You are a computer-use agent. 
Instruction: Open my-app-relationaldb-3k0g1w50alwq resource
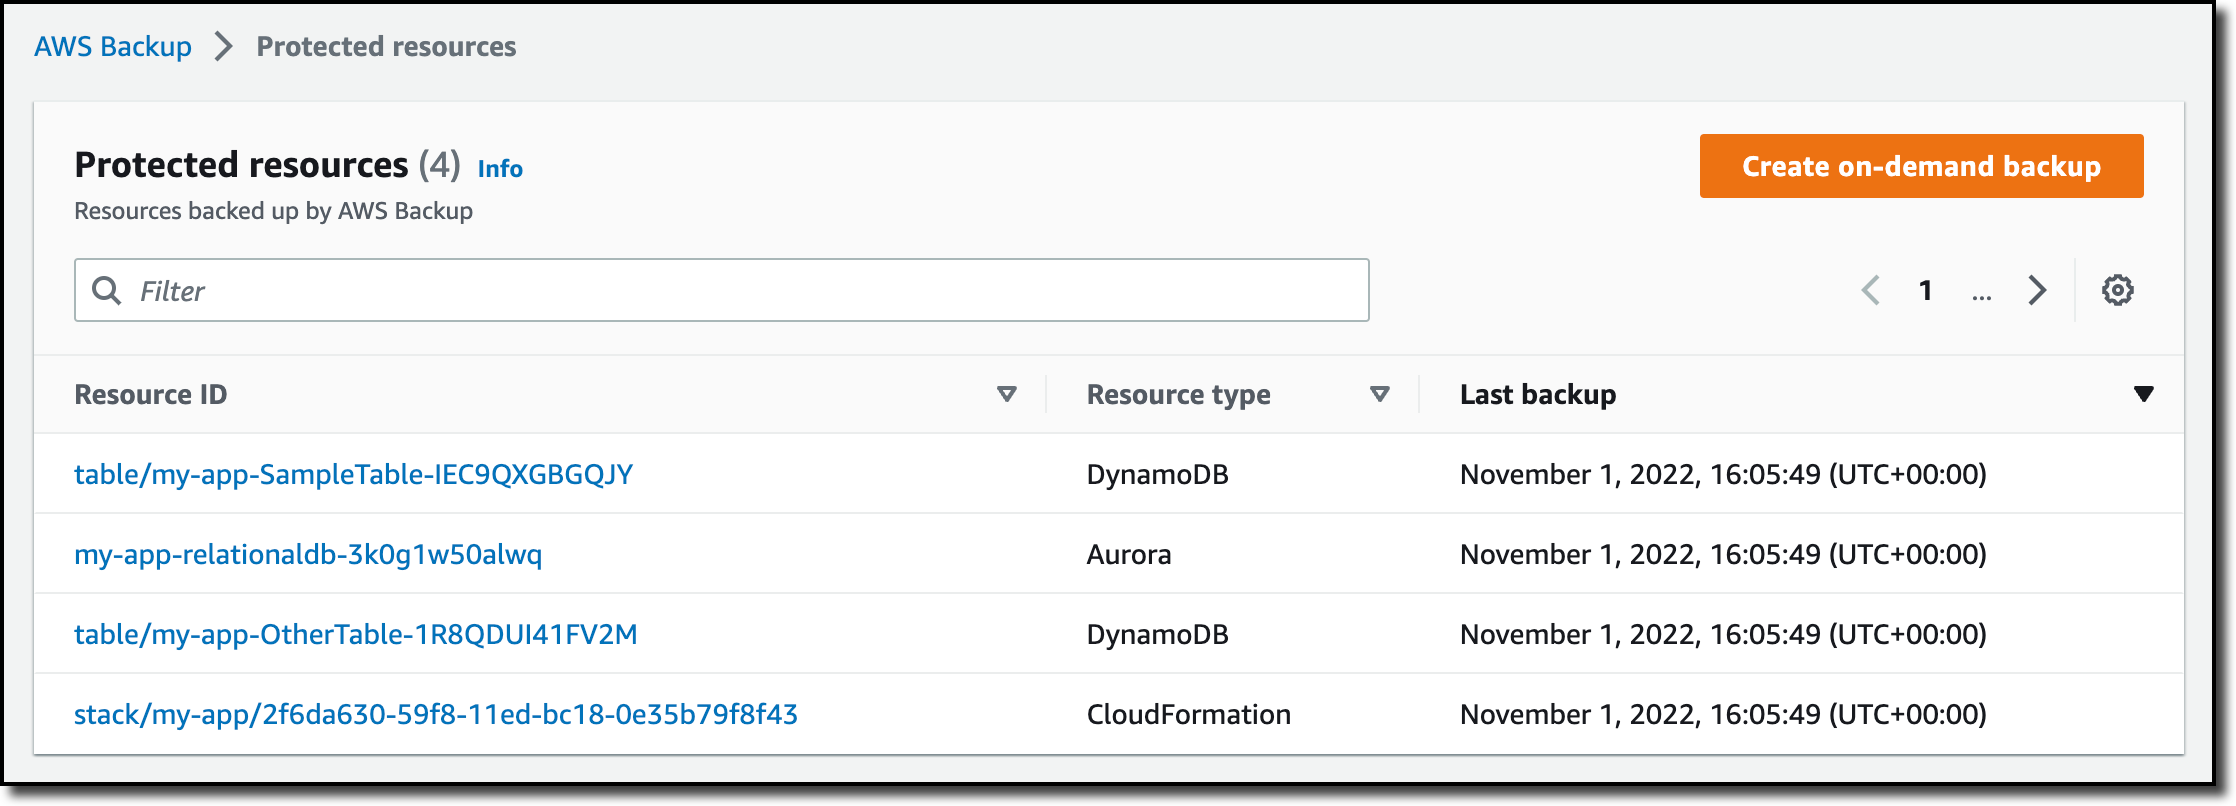pos(308,554)
